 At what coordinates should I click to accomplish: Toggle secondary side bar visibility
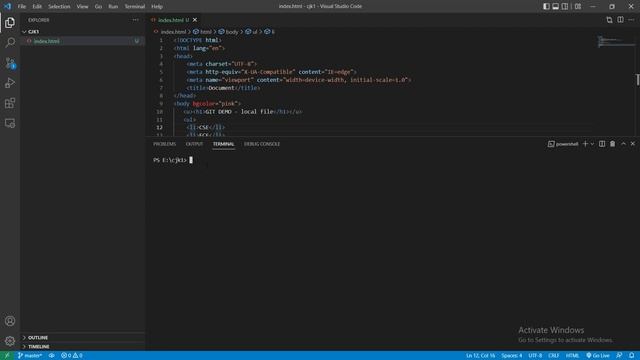(565, 6)
